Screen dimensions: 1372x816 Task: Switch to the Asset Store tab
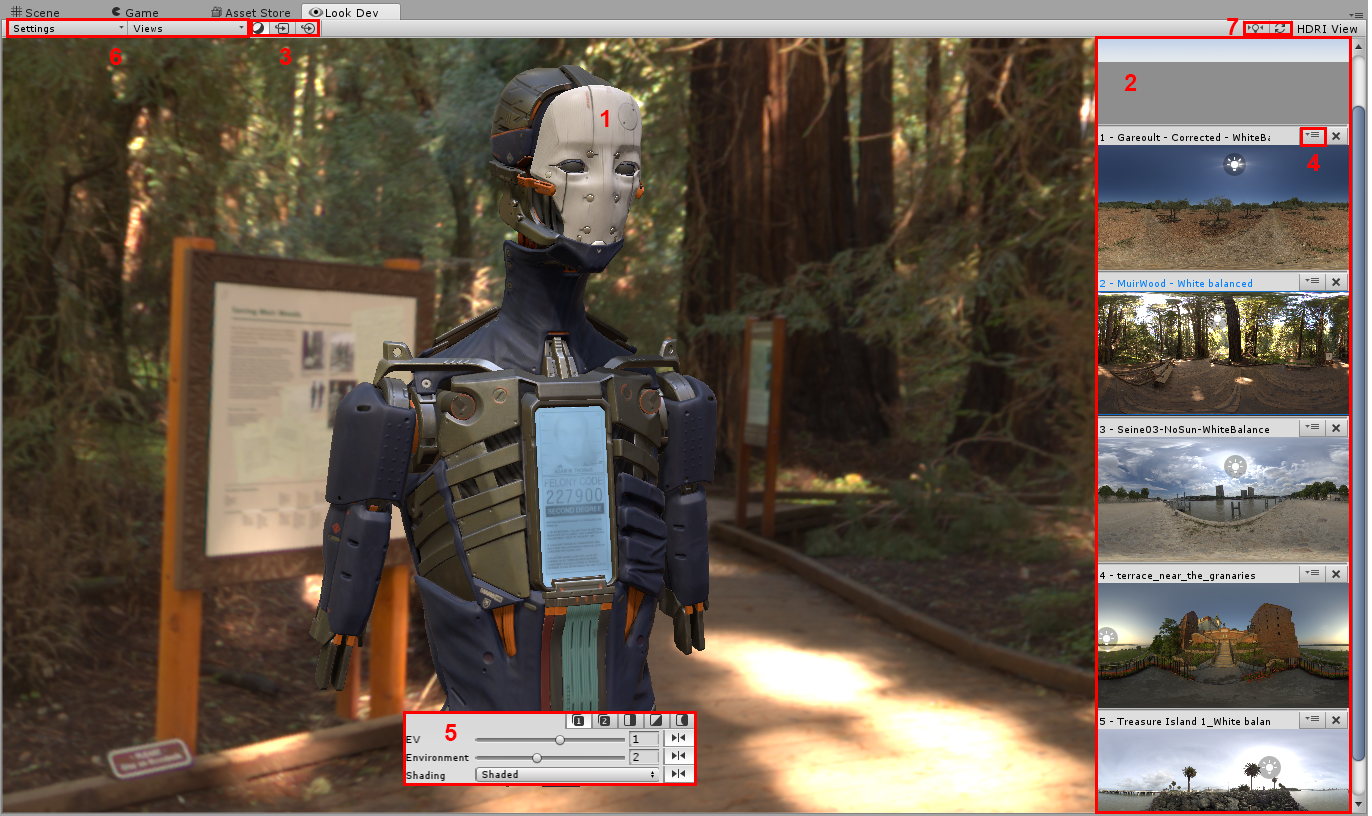[x=250, y=12]
